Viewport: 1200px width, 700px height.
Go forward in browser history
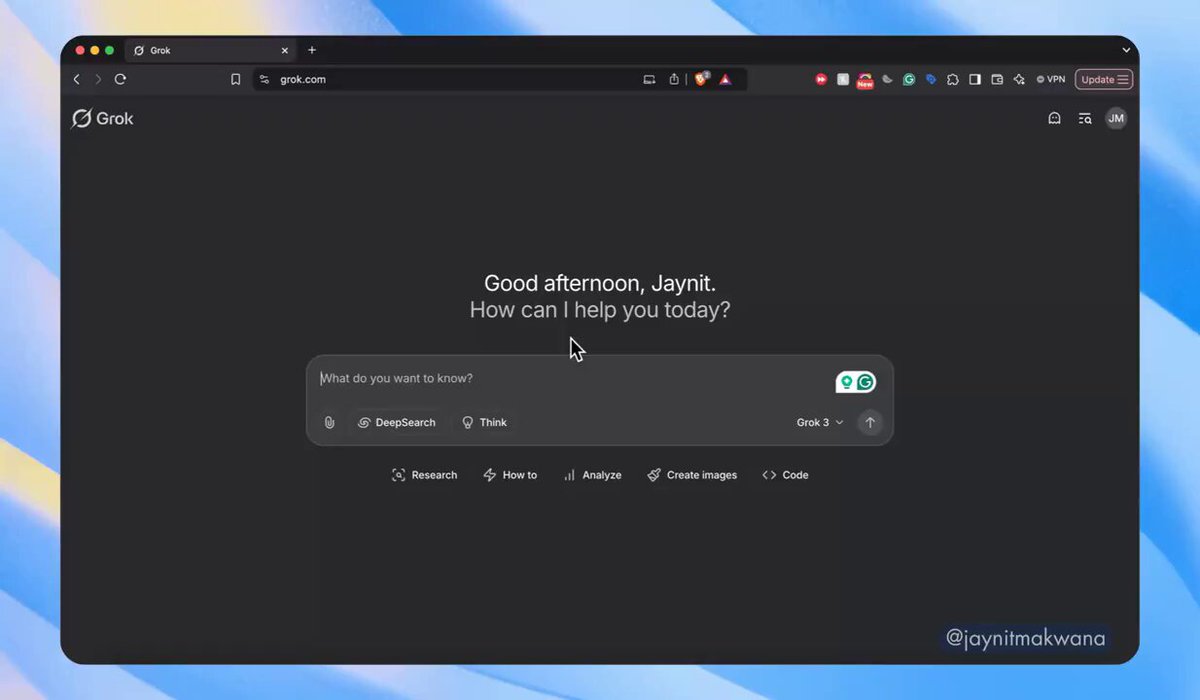[98, 79]
